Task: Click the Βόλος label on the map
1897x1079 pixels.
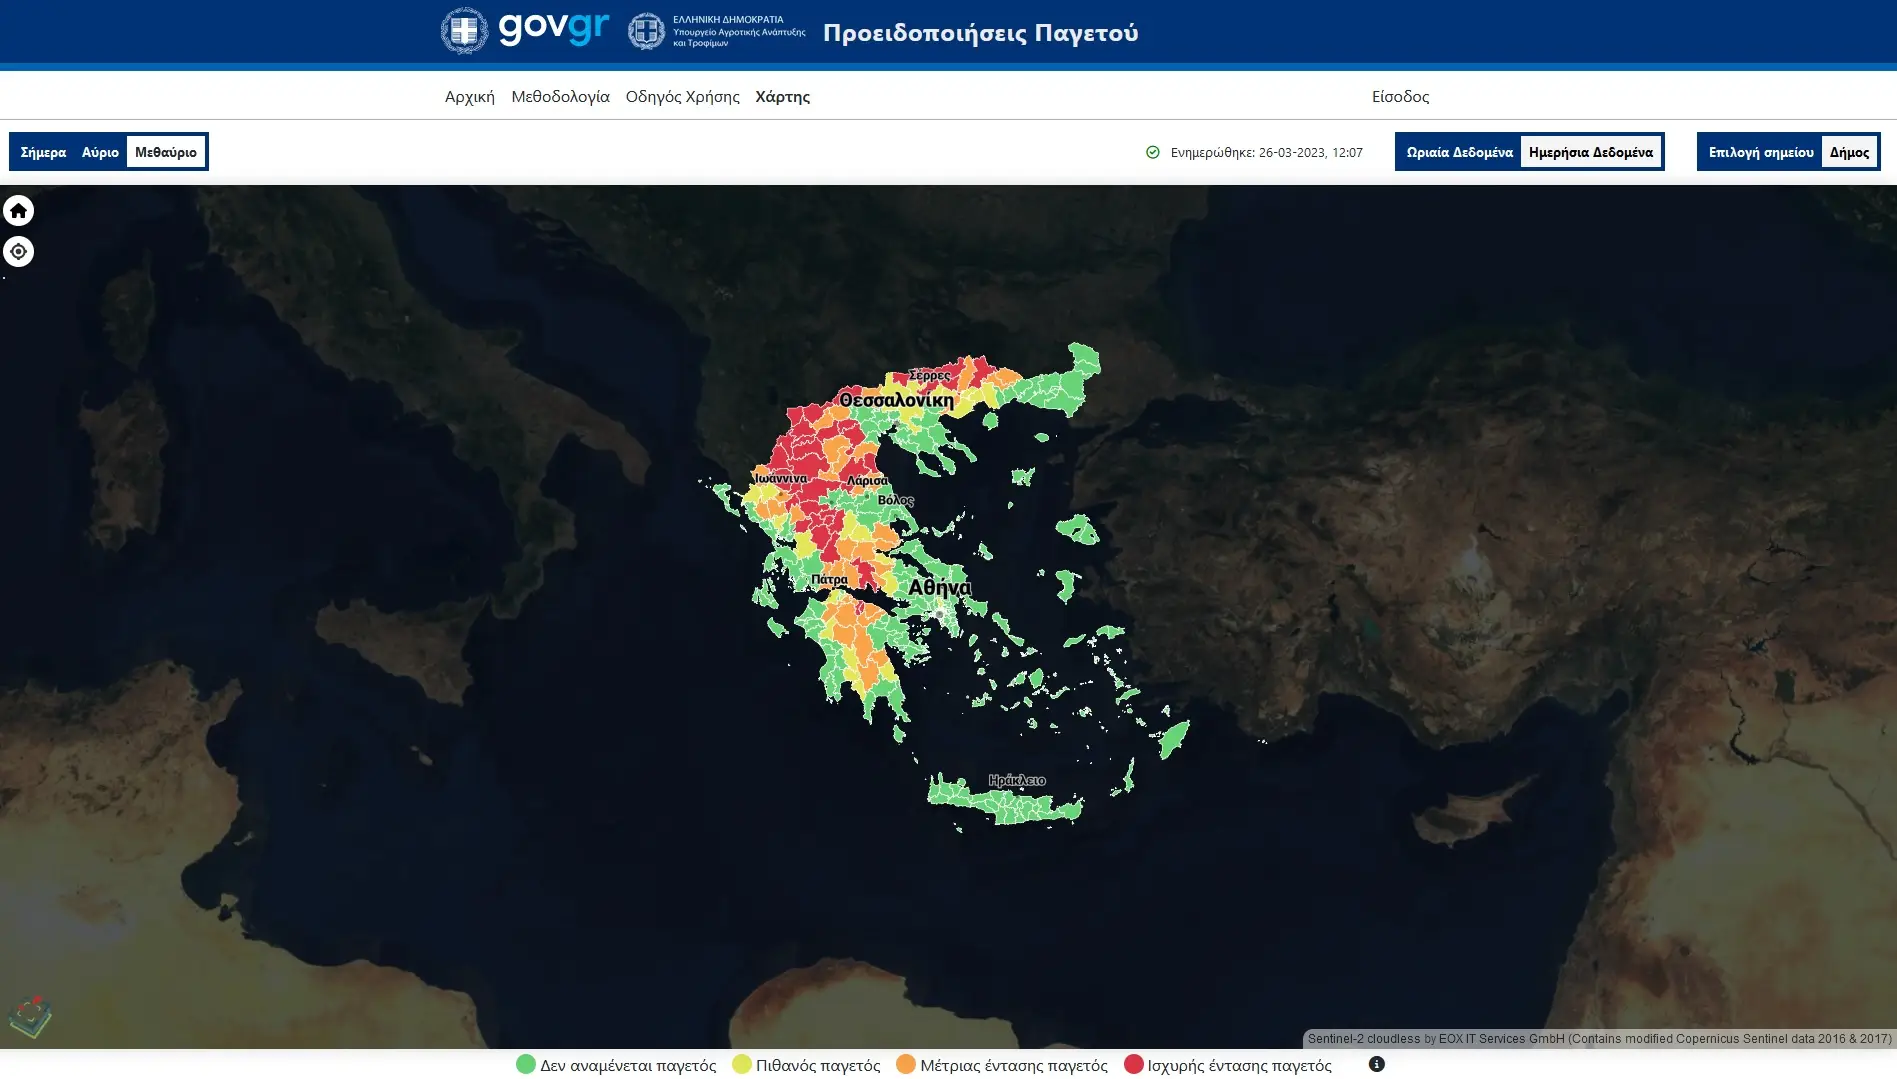Action: click(x=896, y=500)
